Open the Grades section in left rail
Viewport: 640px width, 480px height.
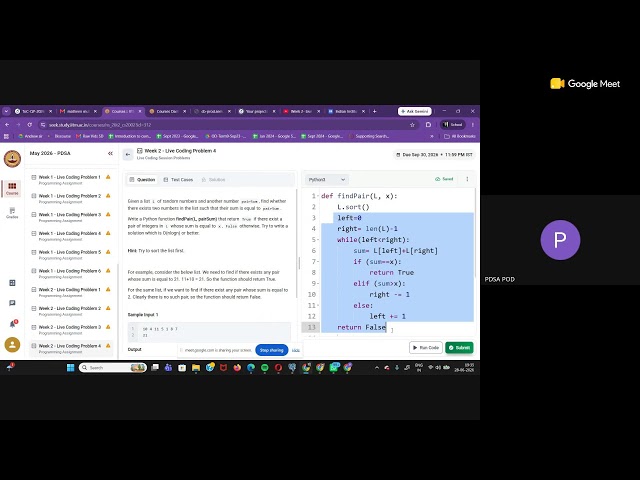click(x=12, y=213)
